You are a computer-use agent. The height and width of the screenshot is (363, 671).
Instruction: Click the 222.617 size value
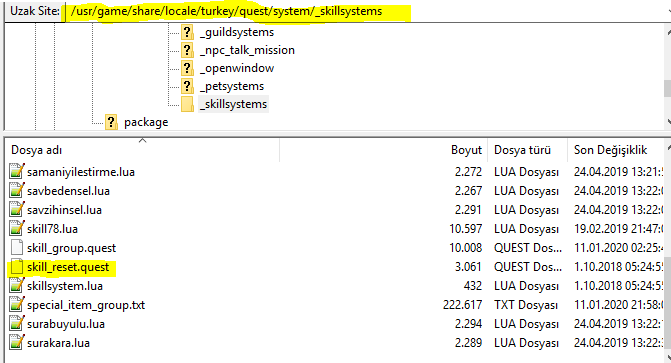click(462, 305)
